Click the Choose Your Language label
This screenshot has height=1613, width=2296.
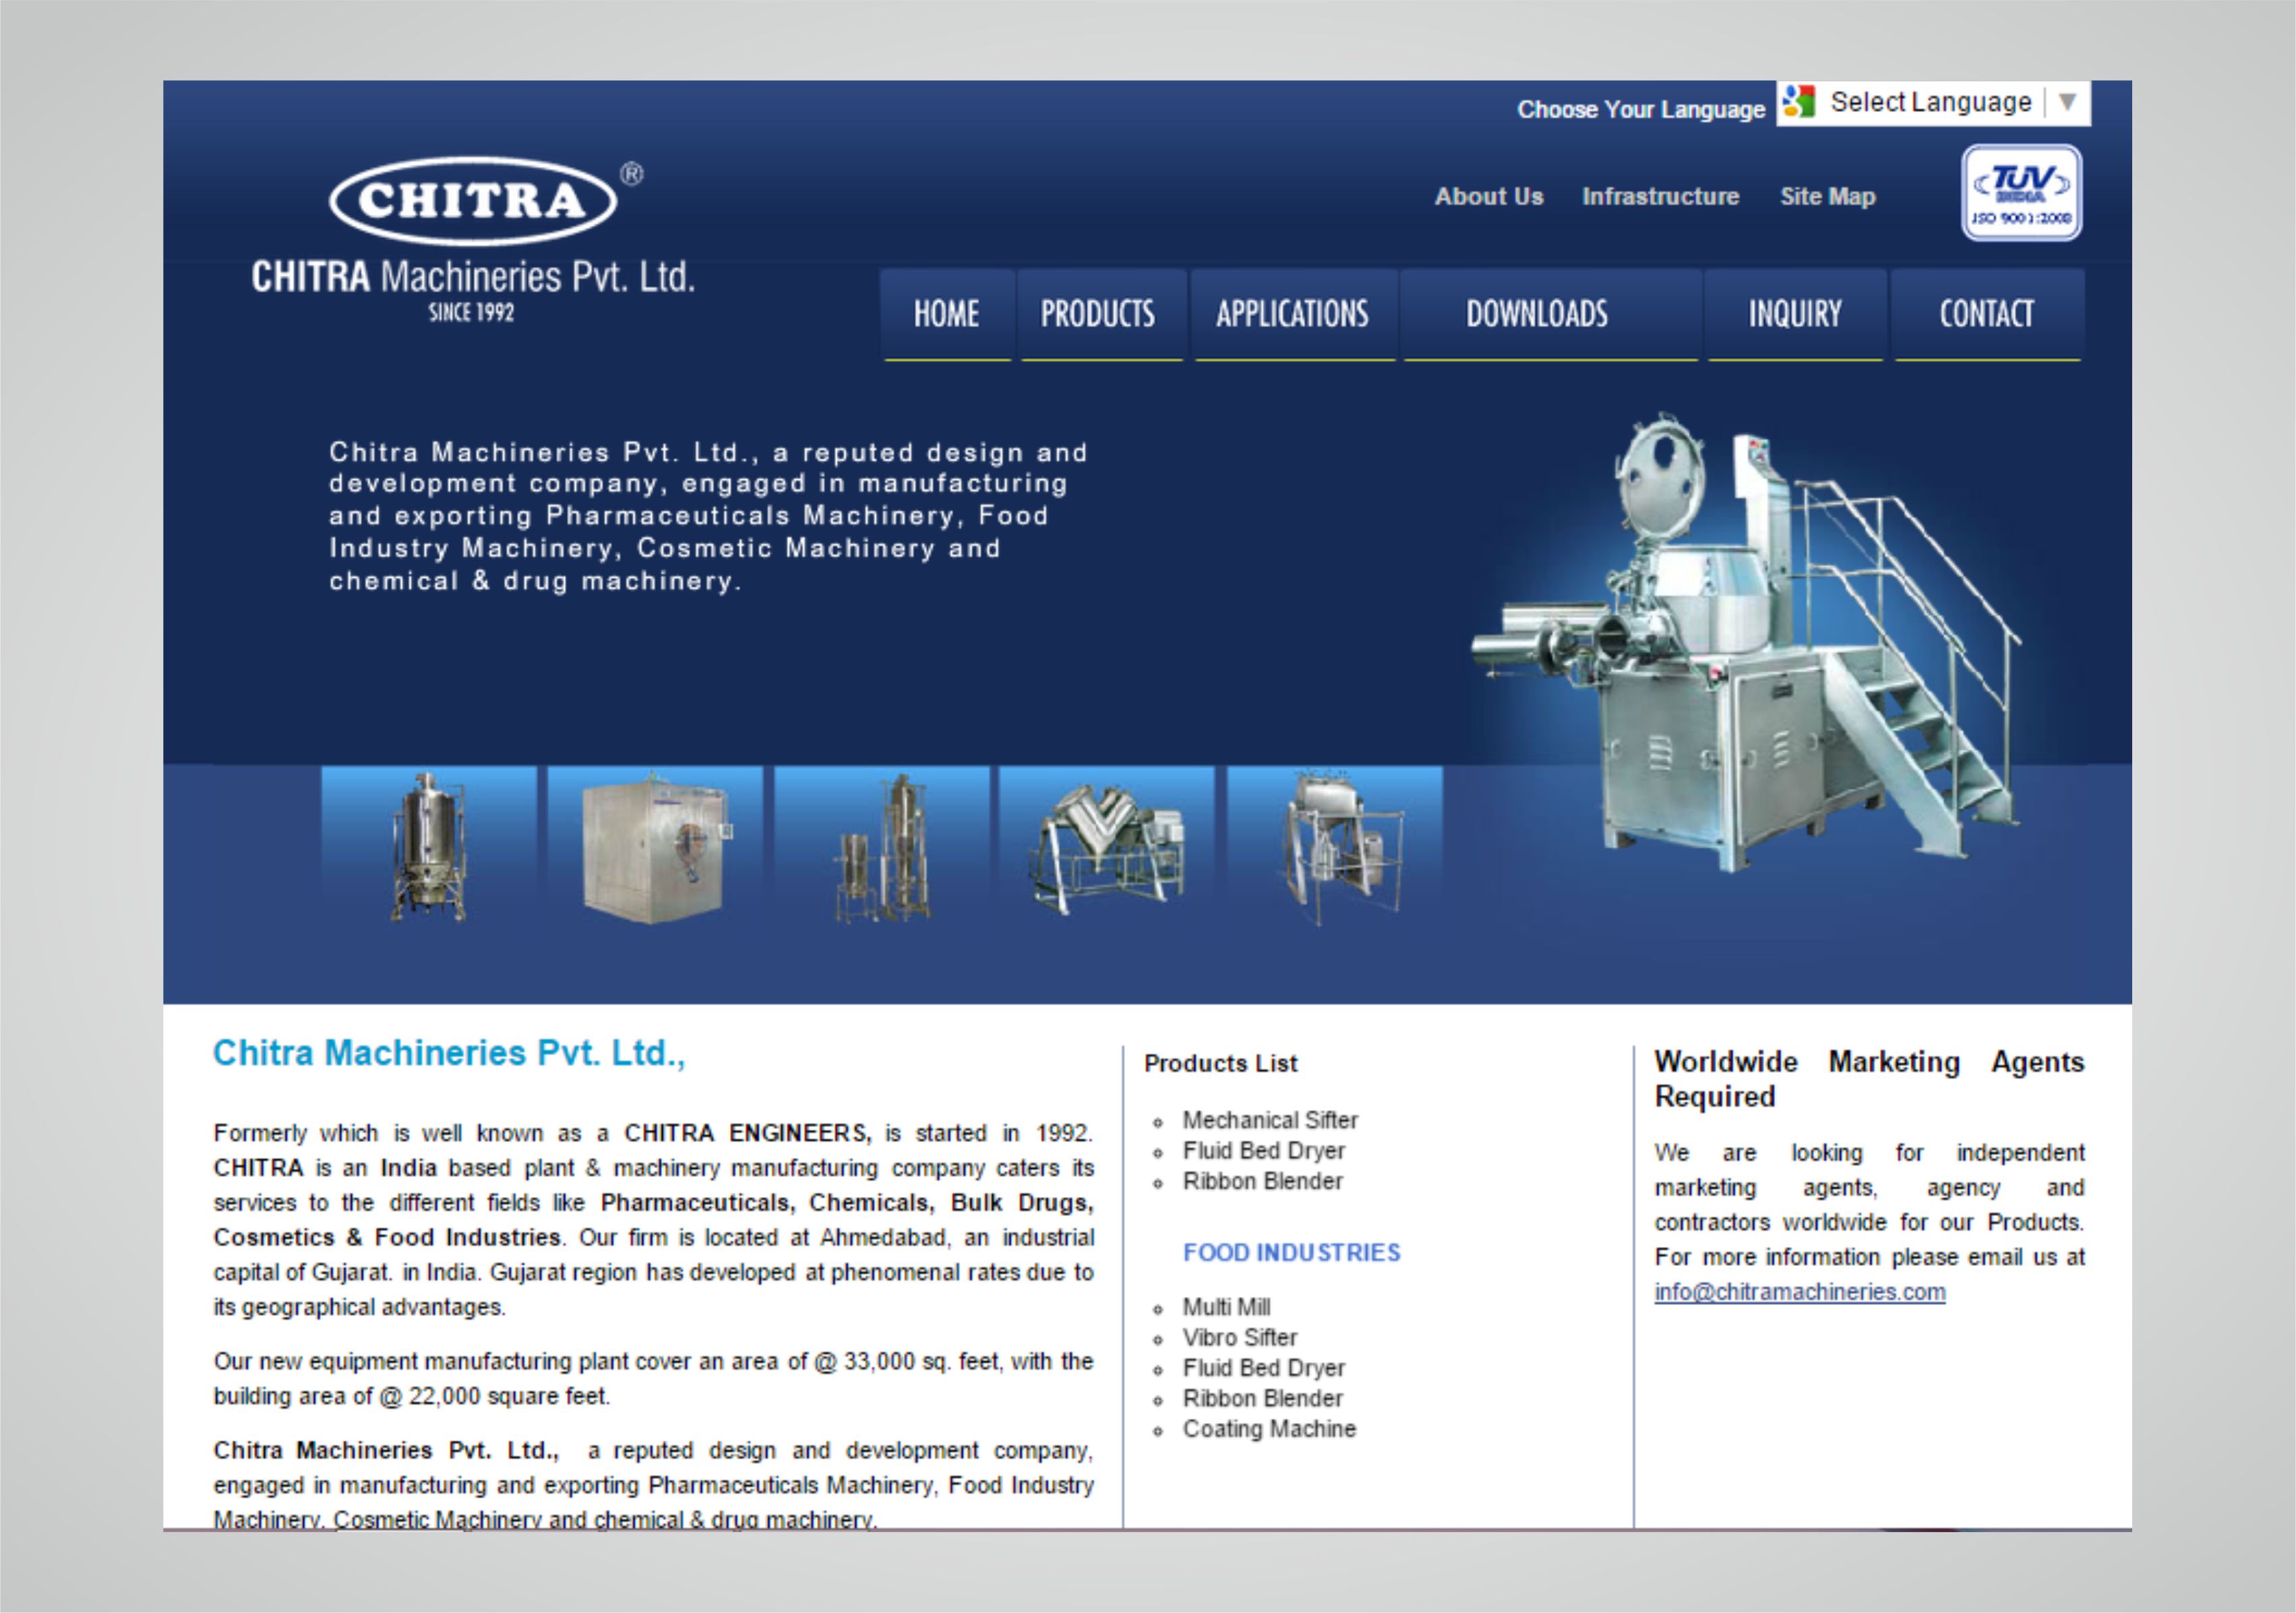coord(1641,110)
